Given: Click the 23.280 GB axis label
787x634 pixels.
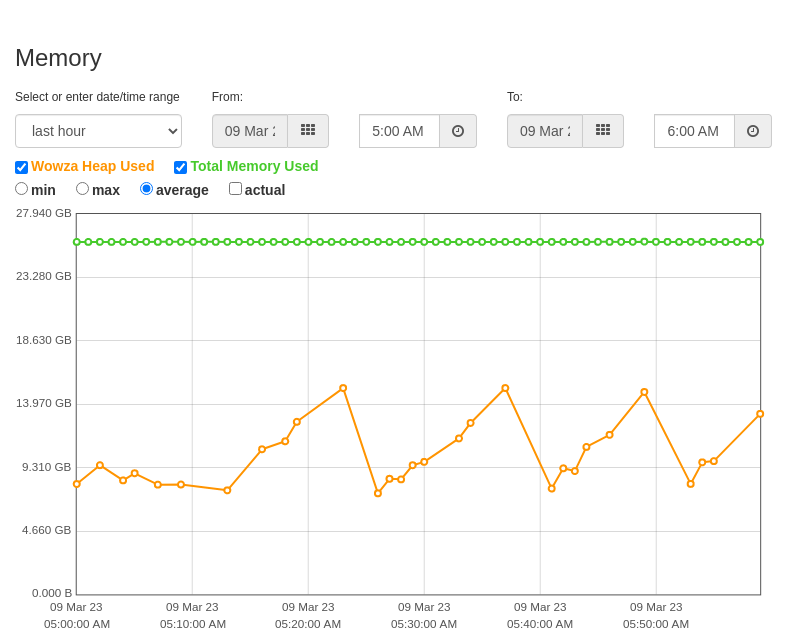Looking at the screenshot, I should click(x=44, y=276).
